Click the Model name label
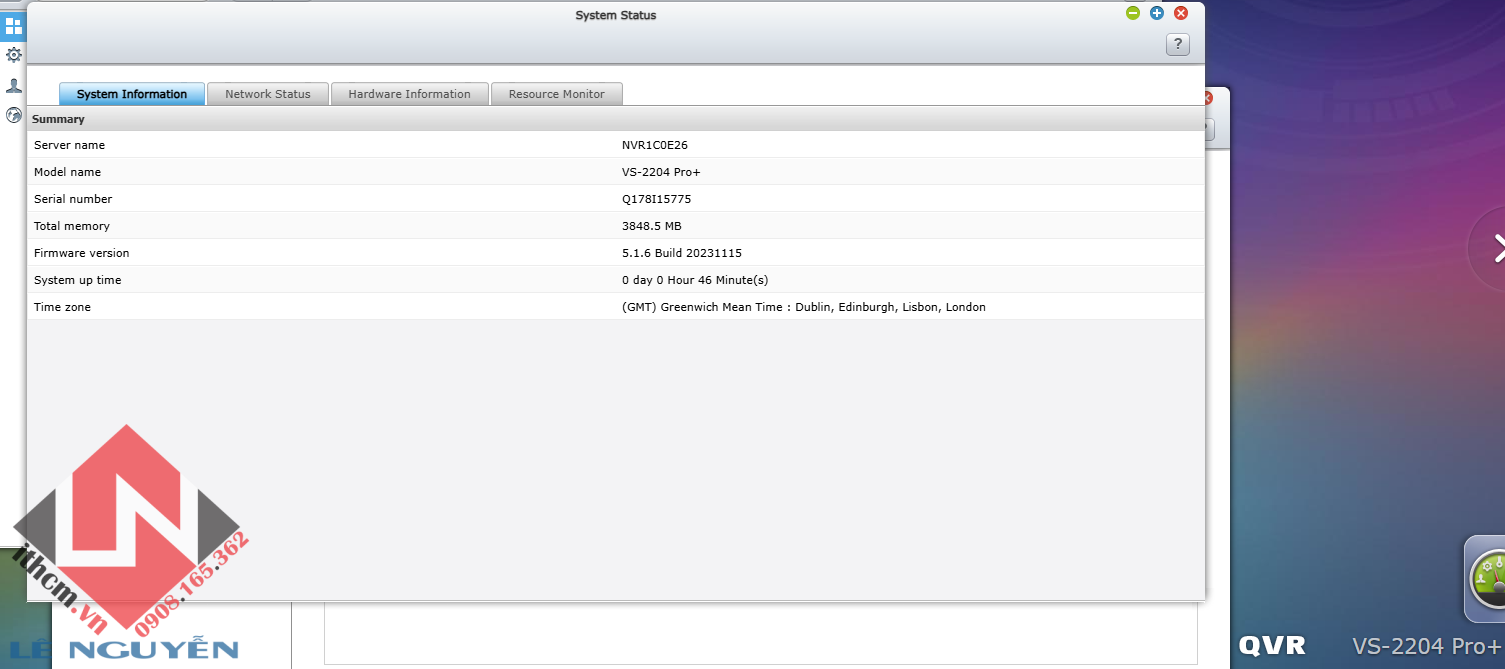The image size is (1505, 669). click(x=67, y=172)
